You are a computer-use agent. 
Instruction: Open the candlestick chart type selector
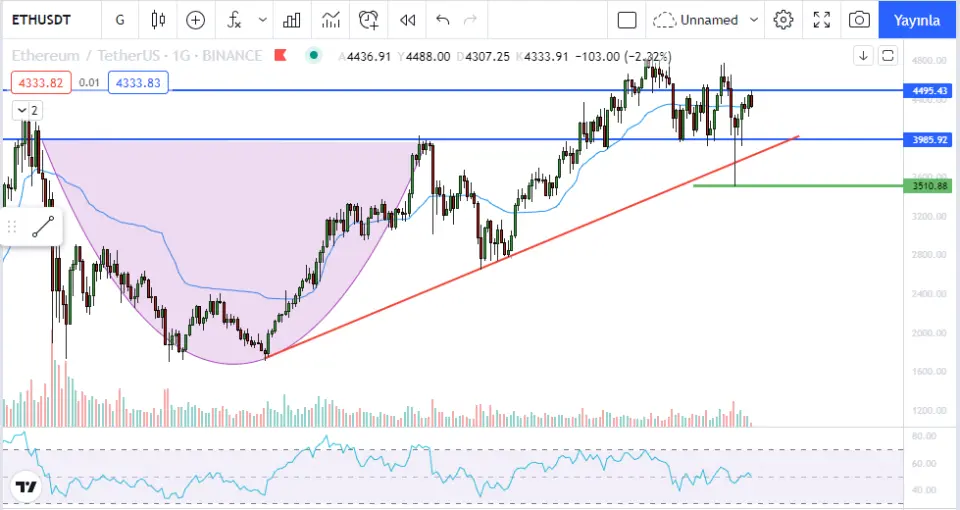157,20
